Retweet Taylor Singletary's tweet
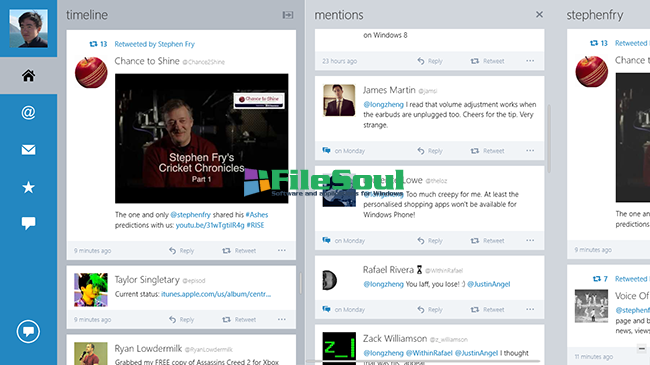650x365 pixels. click(239, 319)
